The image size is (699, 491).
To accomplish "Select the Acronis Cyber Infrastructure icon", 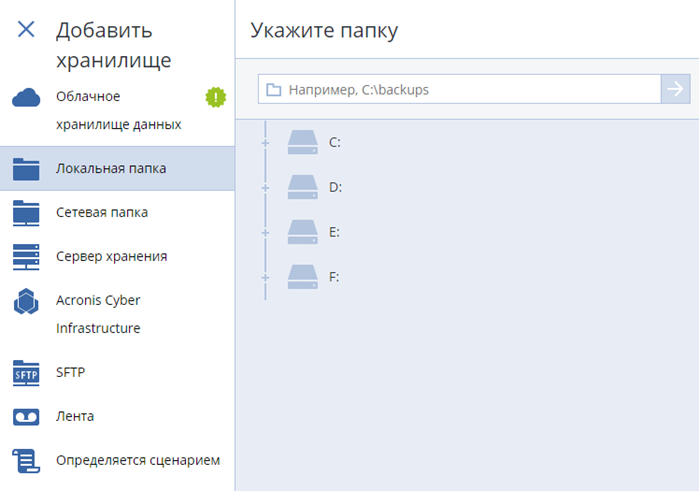I will (x=26, y=301).
